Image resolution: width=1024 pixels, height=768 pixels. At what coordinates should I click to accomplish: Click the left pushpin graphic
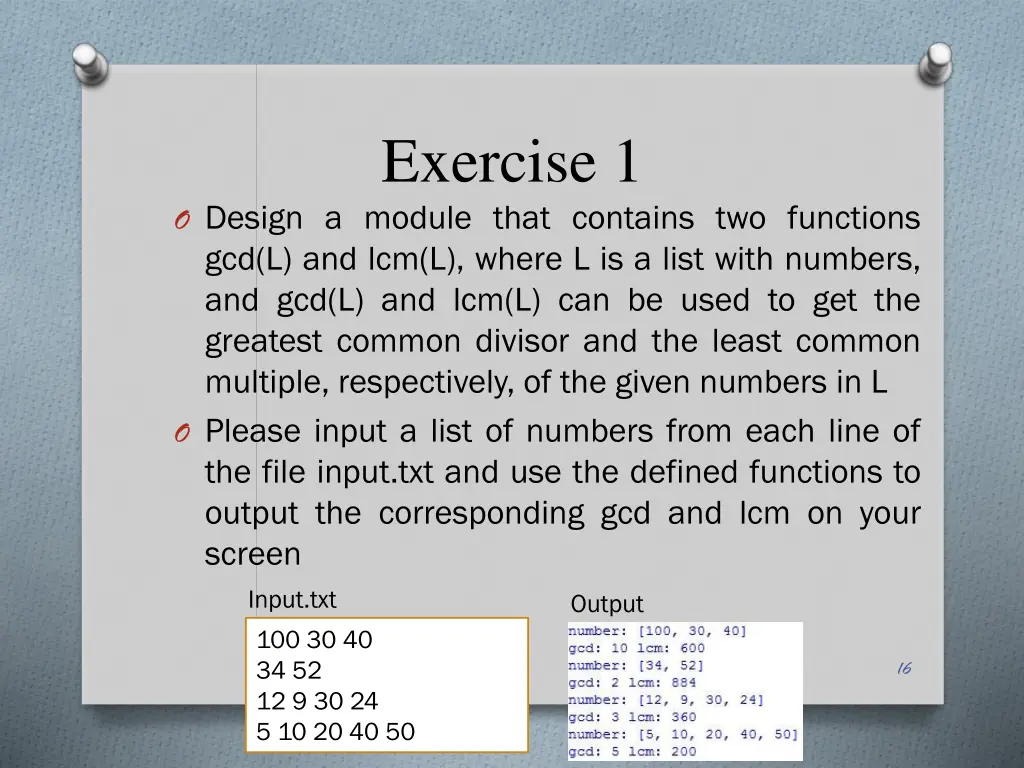pos(90,63)
